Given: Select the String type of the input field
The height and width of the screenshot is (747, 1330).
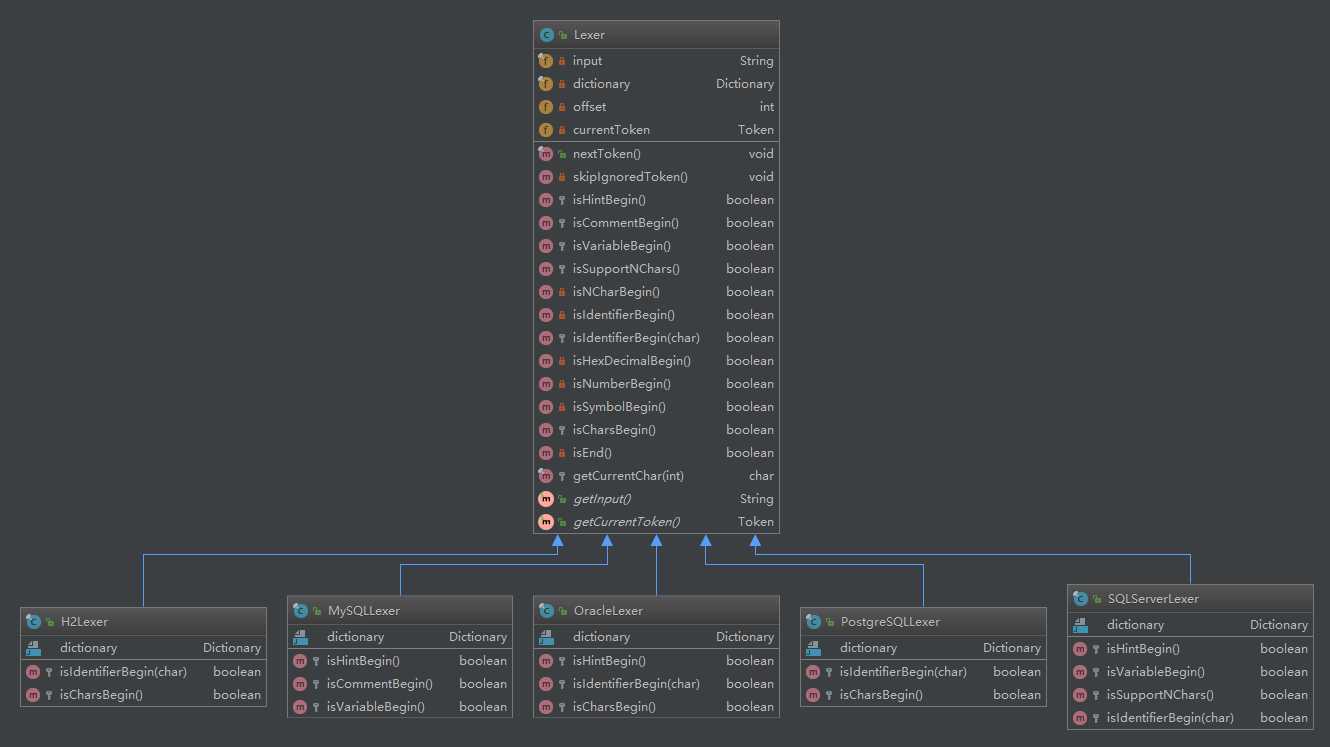Looking at the screenshot, I should coord(757,61).
